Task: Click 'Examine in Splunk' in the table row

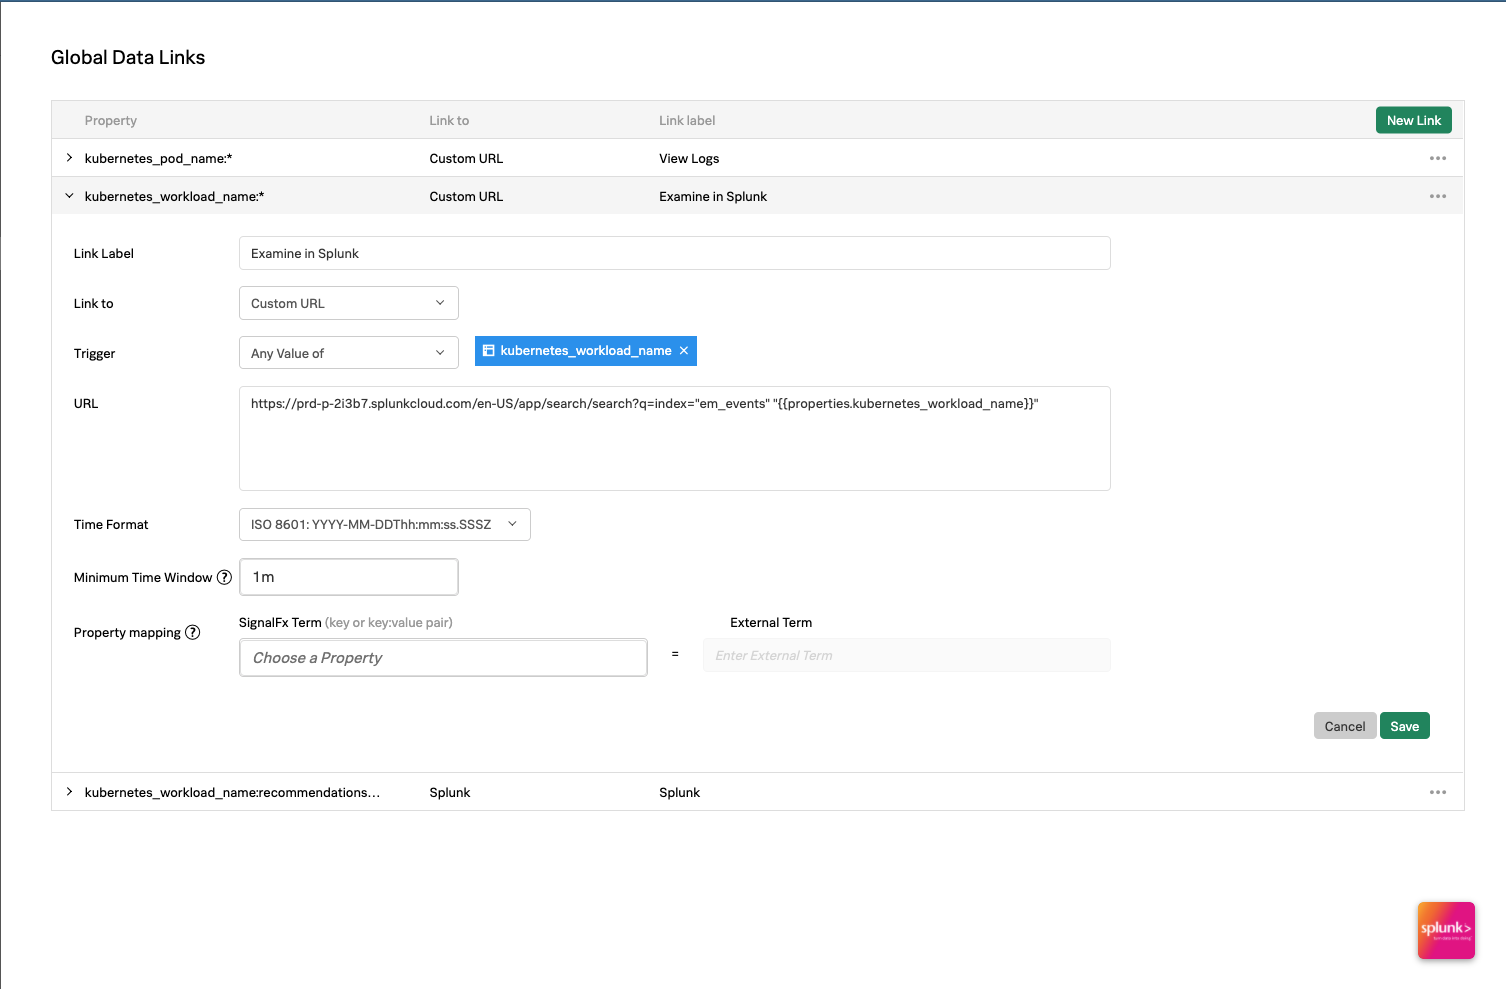Action: pyautogui.click(x=713, y=196)
